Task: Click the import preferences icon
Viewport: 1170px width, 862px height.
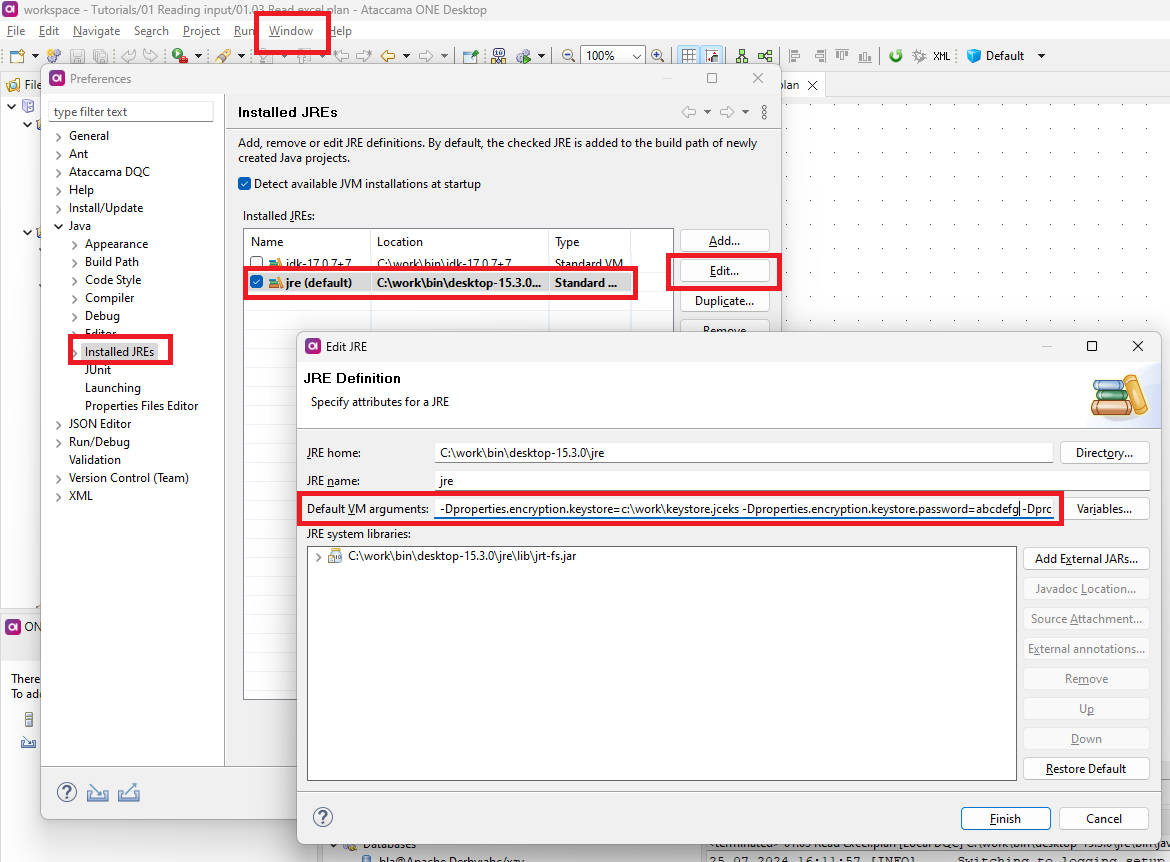Action: pos(97,793)
